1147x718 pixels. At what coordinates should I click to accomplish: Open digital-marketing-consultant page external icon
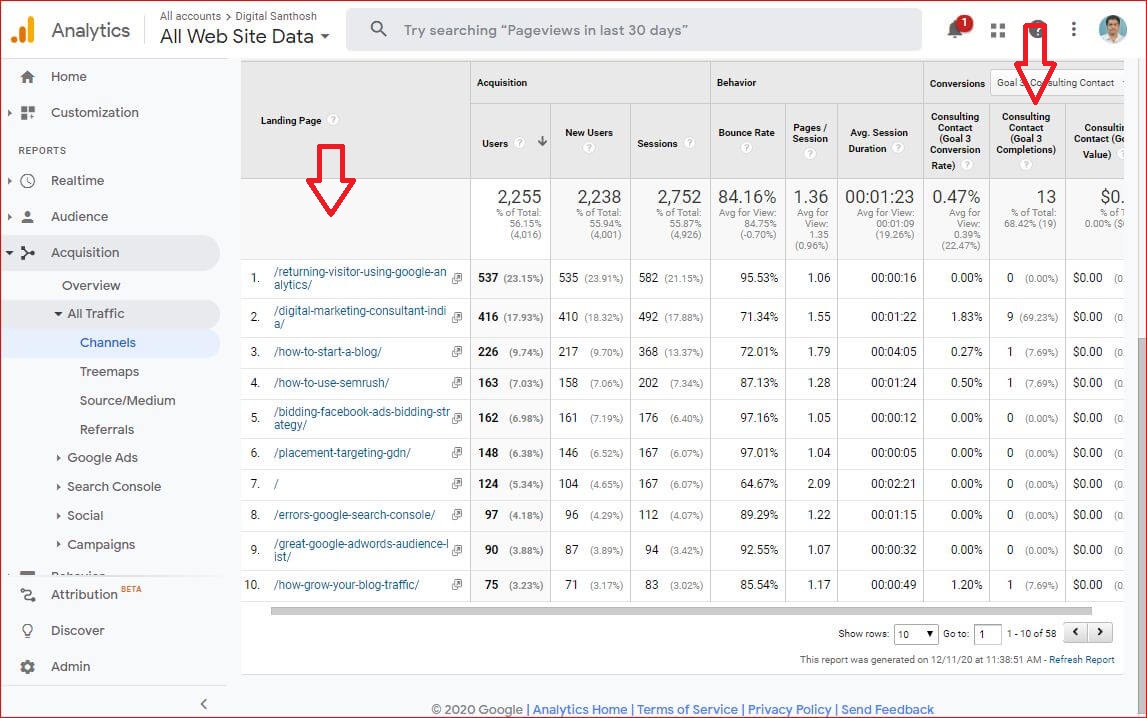(457, 317)
